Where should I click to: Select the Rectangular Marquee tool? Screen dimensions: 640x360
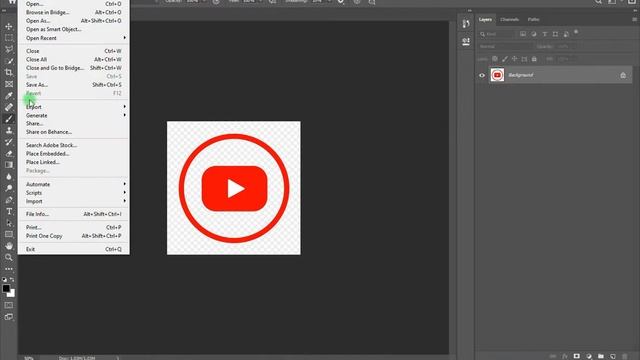pos(9,38)
